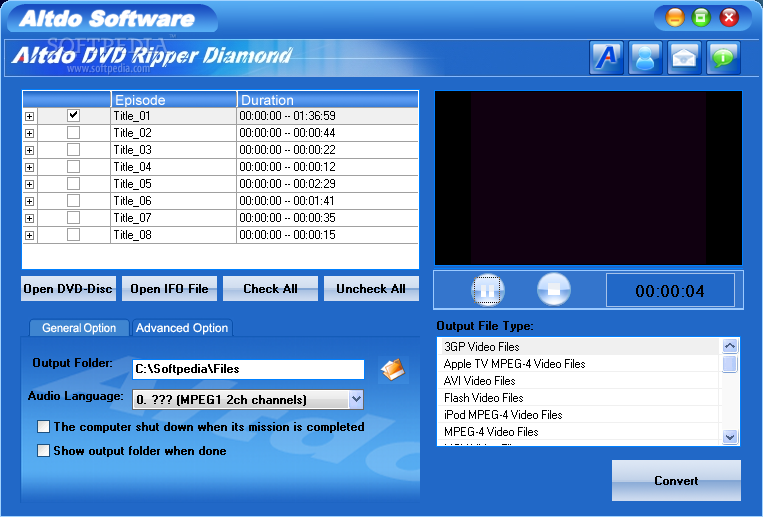
Task: Click output type list scroll down arrow
Action: tap(729, 437)
